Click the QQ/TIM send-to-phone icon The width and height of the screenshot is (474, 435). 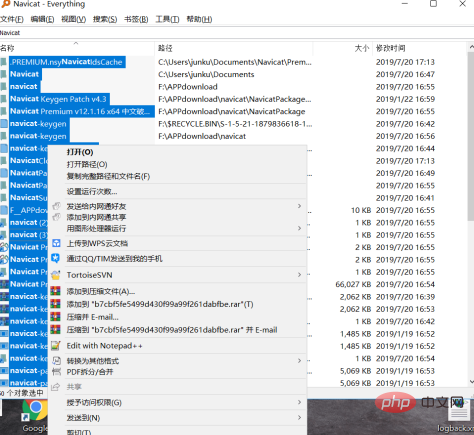(x=56, y=258)
